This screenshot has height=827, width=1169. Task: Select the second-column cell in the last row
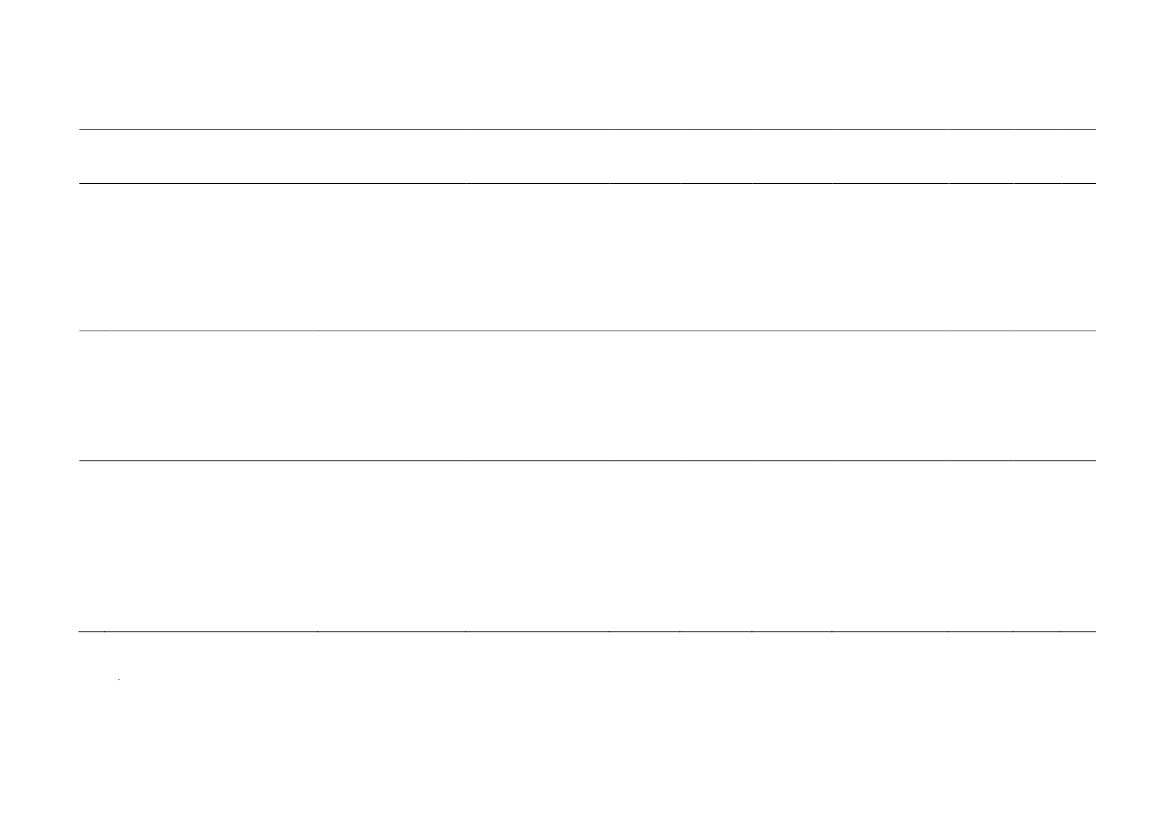211,546
